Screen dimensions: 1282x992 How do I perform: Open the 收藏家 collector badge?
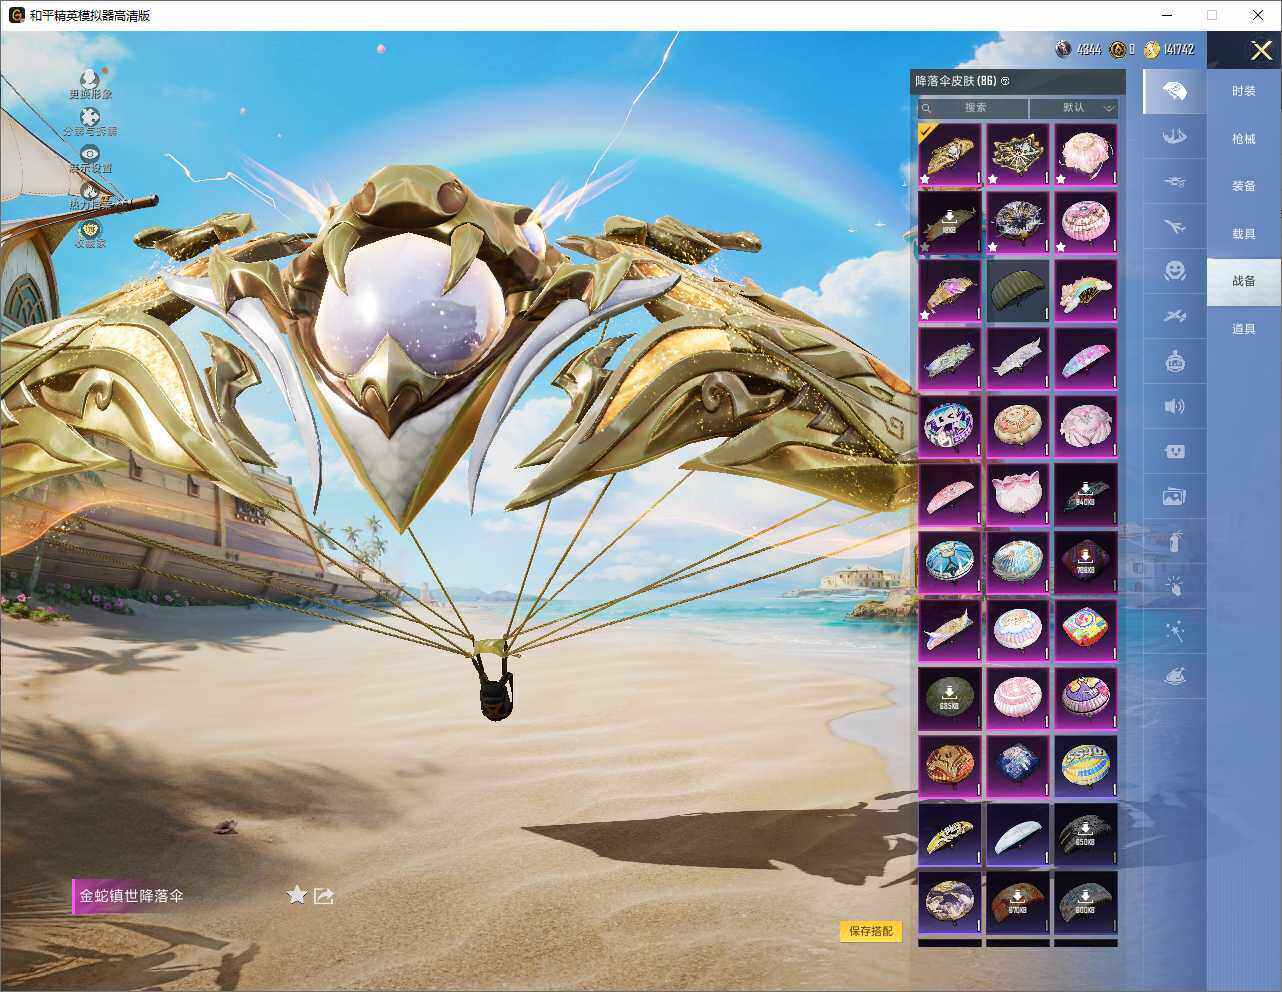(x=90, y=229)
